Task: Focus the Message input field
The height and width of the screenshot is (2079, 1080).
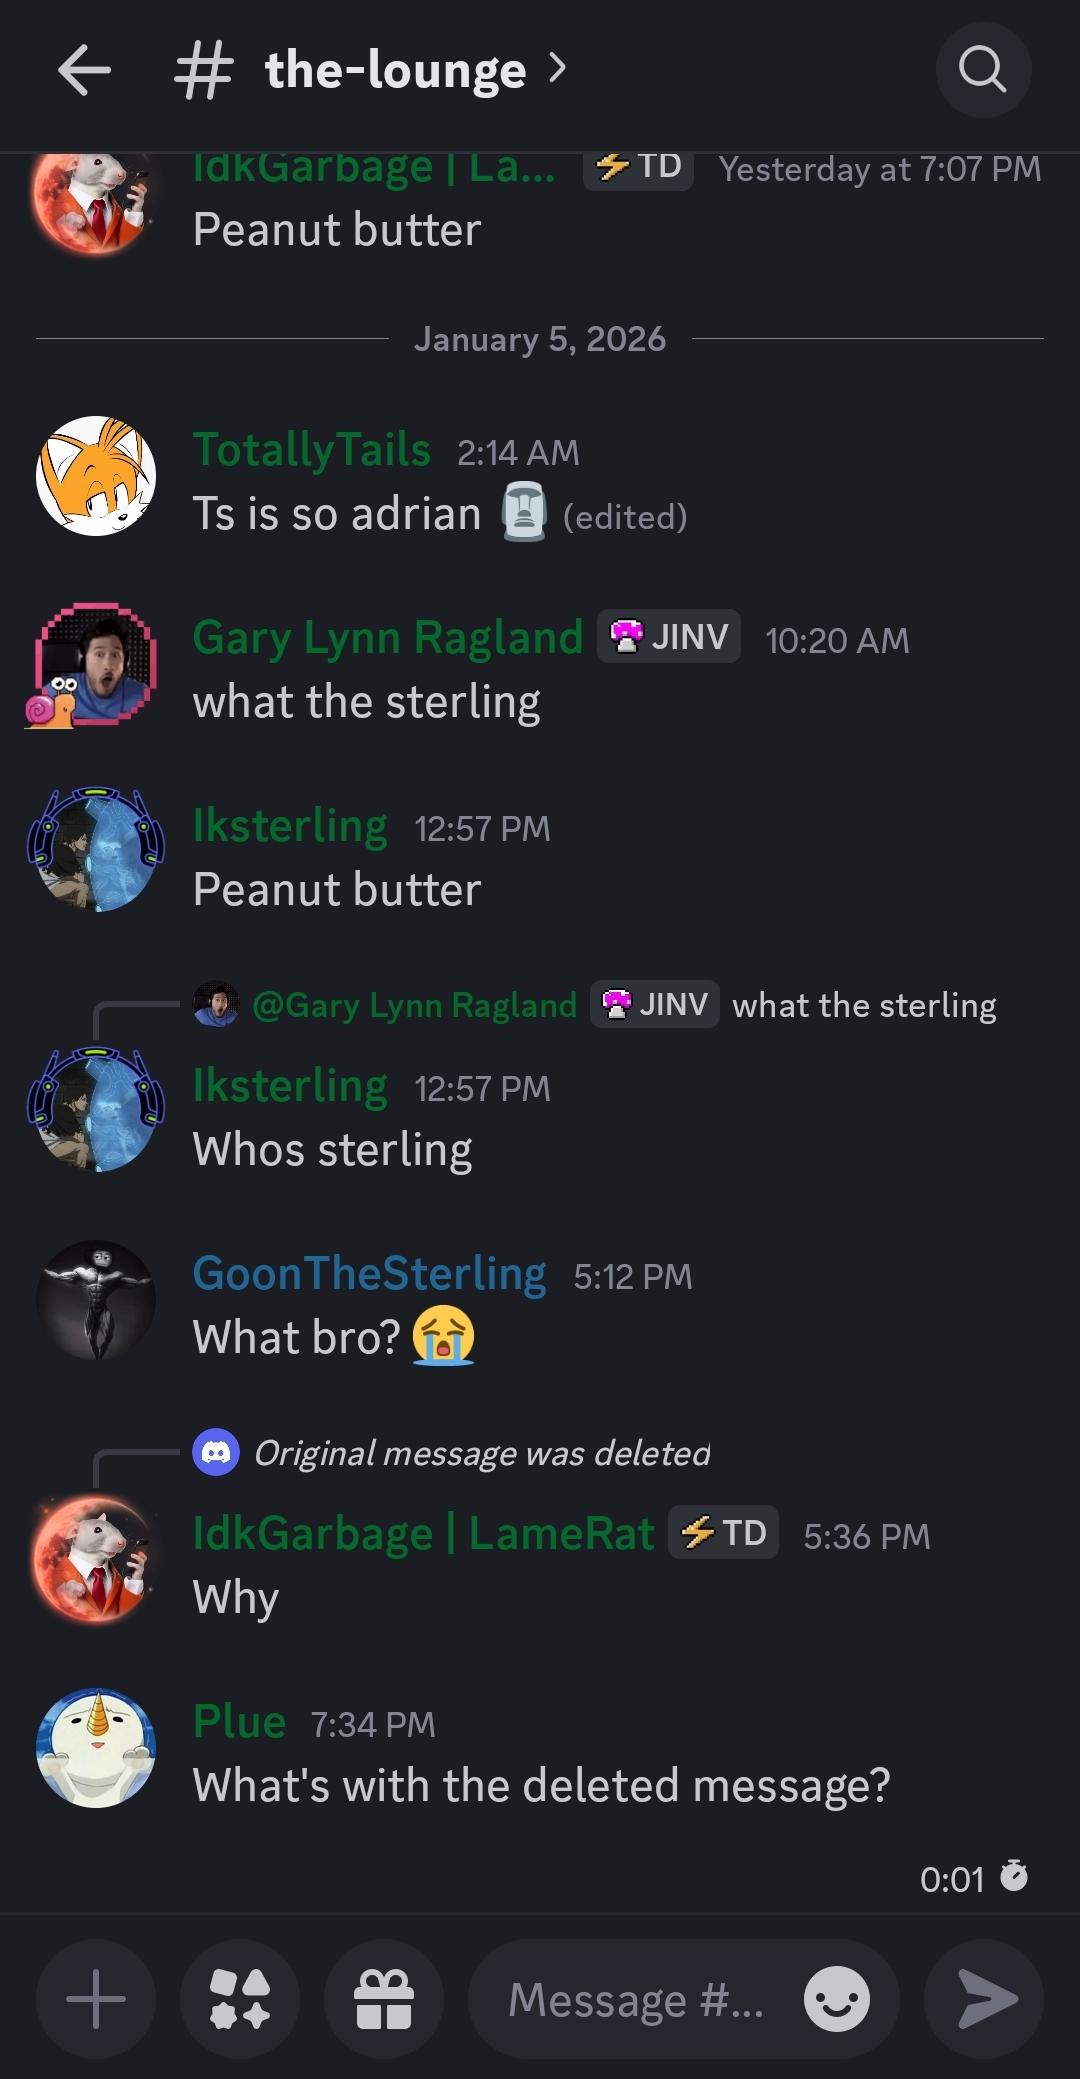Action: coord(635,1999)
